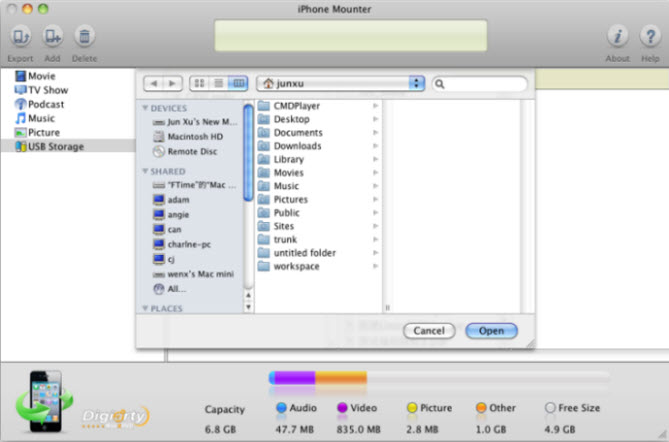Click sidebar scrollbar up arrow

(x=248, y=295)
